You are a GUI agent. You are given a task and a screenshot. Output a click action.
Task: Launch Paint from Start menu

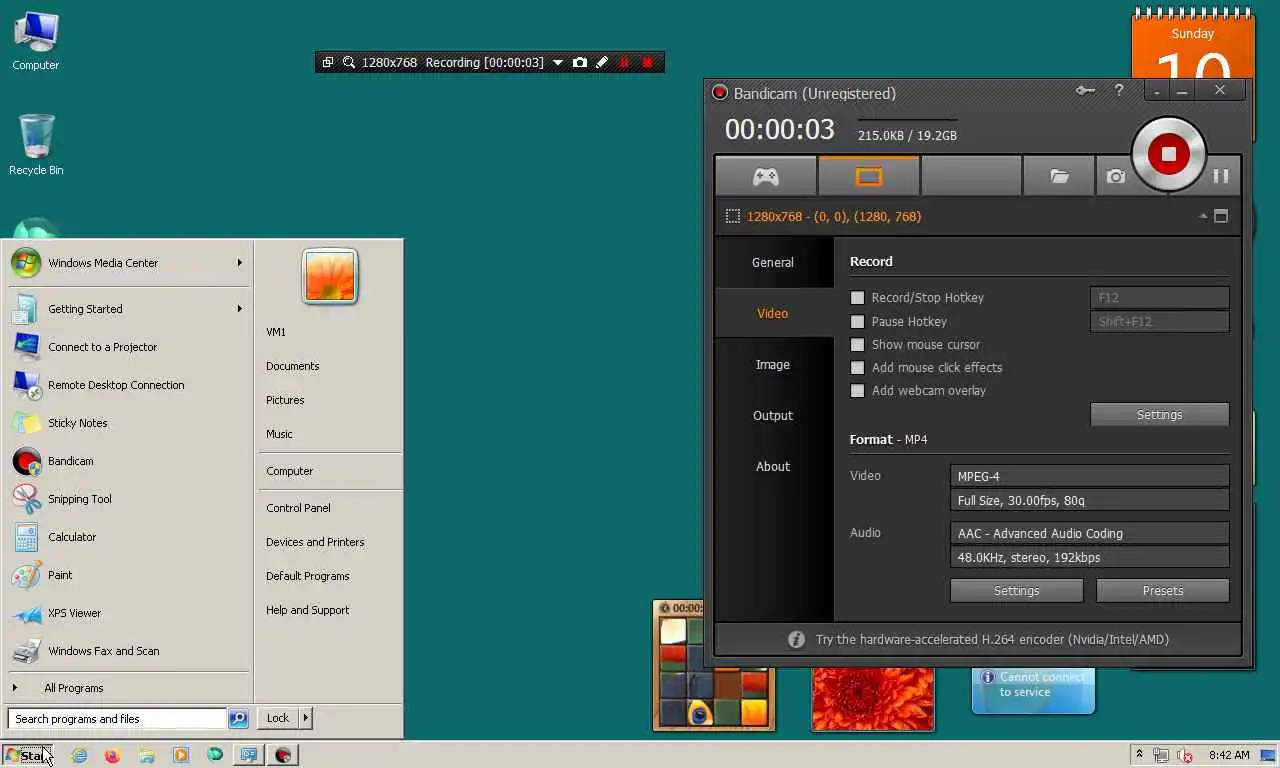coord(128,575)
